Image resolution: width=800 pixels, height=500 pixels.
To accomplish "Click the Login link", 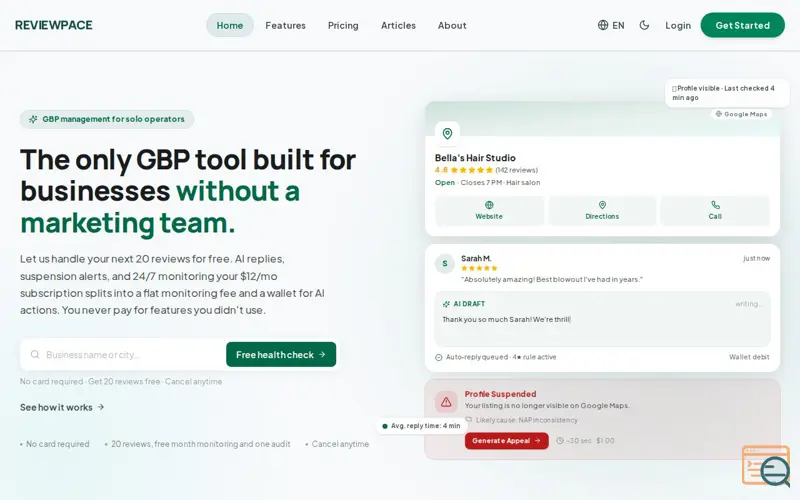I will pos(678,25).
